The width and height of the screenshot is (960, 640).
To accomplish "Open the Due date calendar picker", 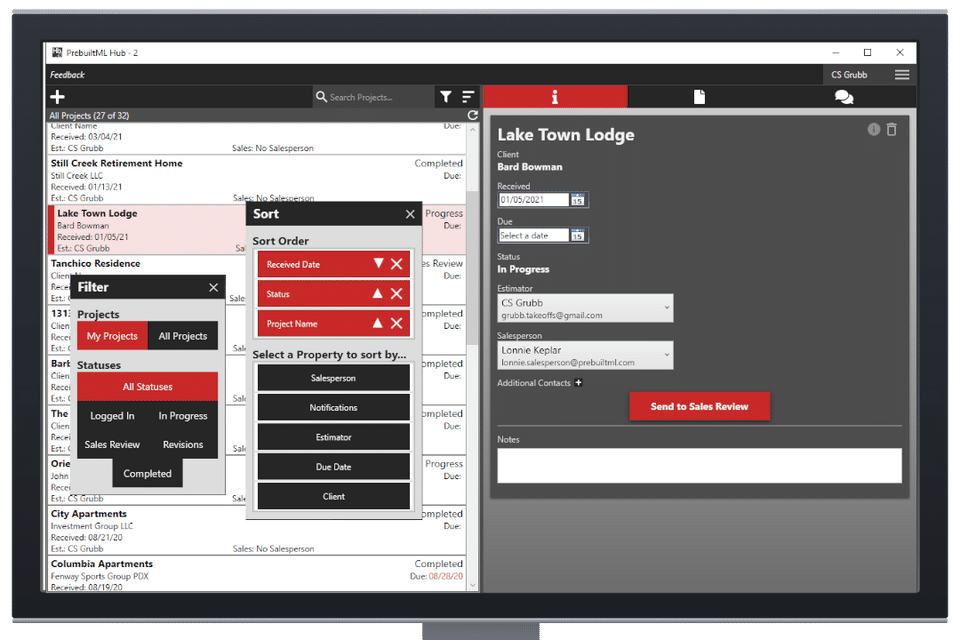I will [x=577, y=235].
